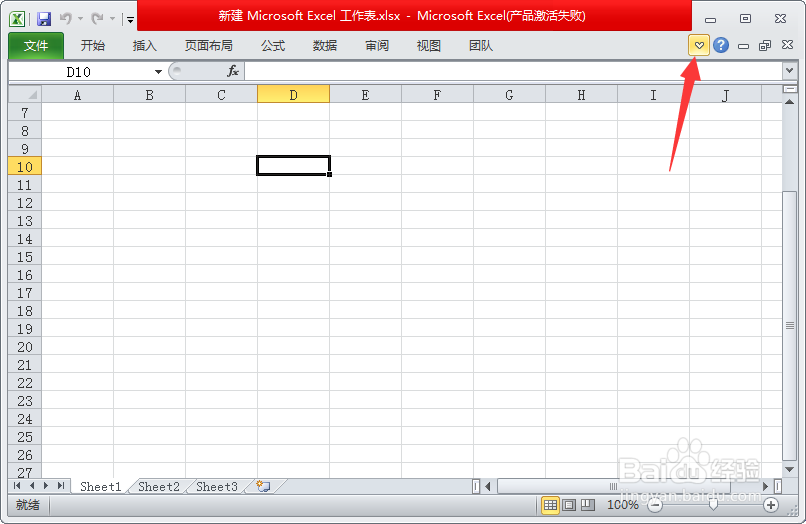Select column H header
The height and width of the screenshot is (524, 806).
tap(581, 95)
